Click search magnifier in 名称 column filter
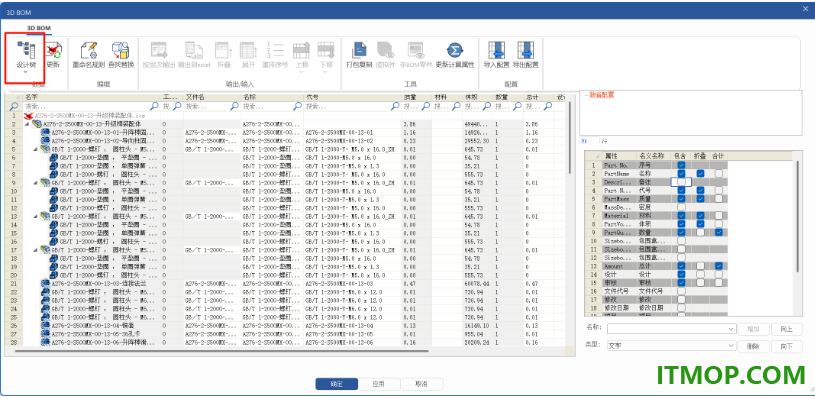Screen dimensions: 815x398 tap(297, 106)
